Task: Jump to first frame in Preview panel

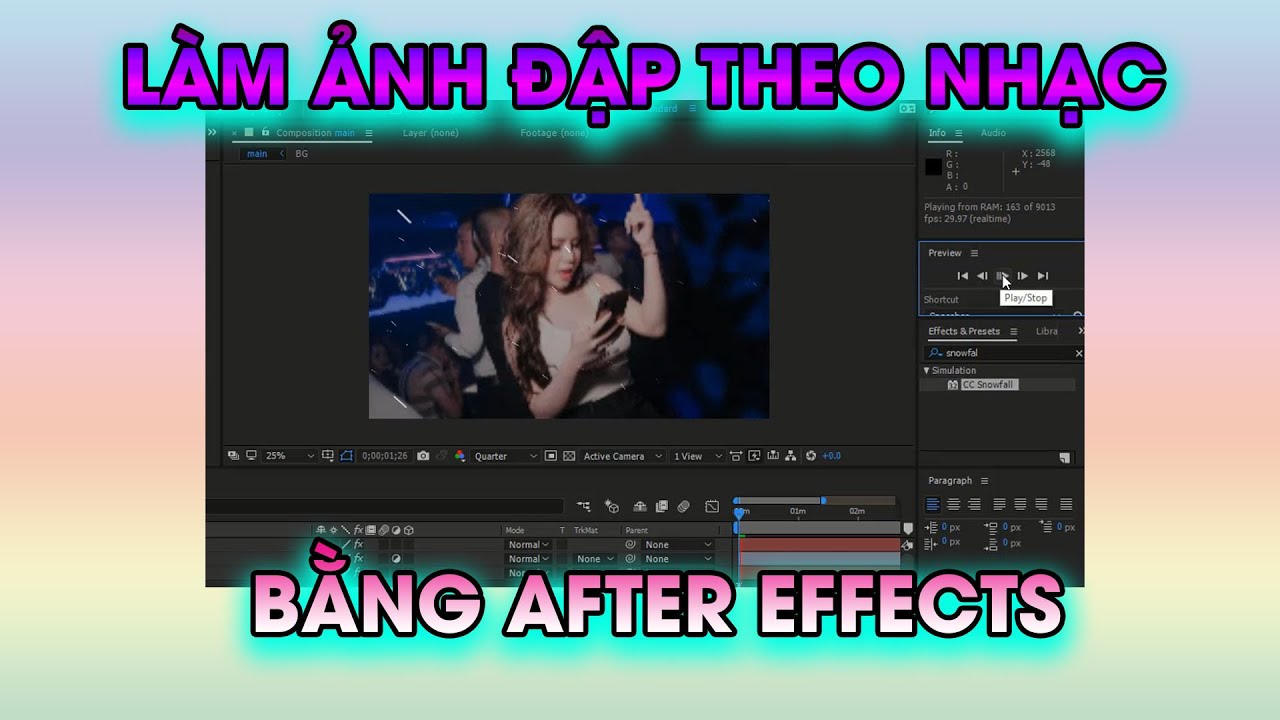Action: 962,276
